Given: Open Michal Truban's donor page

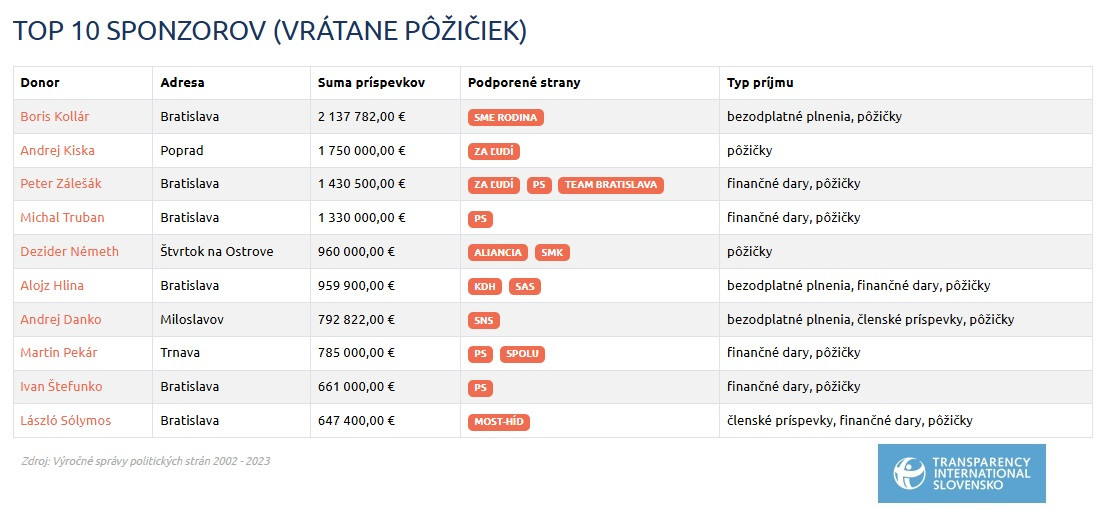Looking at the screenshot, I should pyautogui.click(x=62, y=218).
